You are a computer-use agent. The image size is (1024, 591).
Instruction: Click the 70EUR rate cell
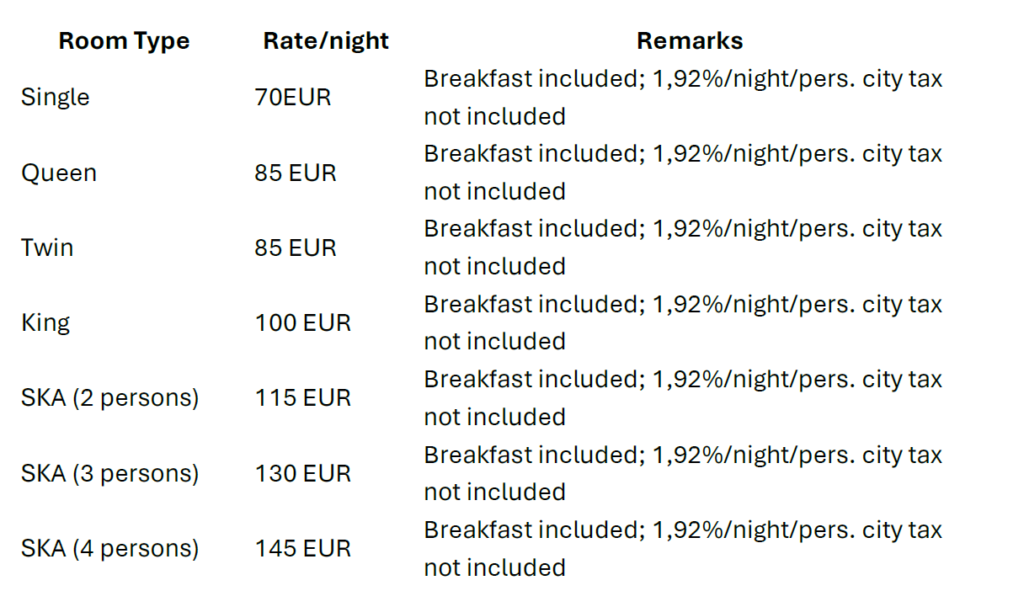tap(292, 98)
